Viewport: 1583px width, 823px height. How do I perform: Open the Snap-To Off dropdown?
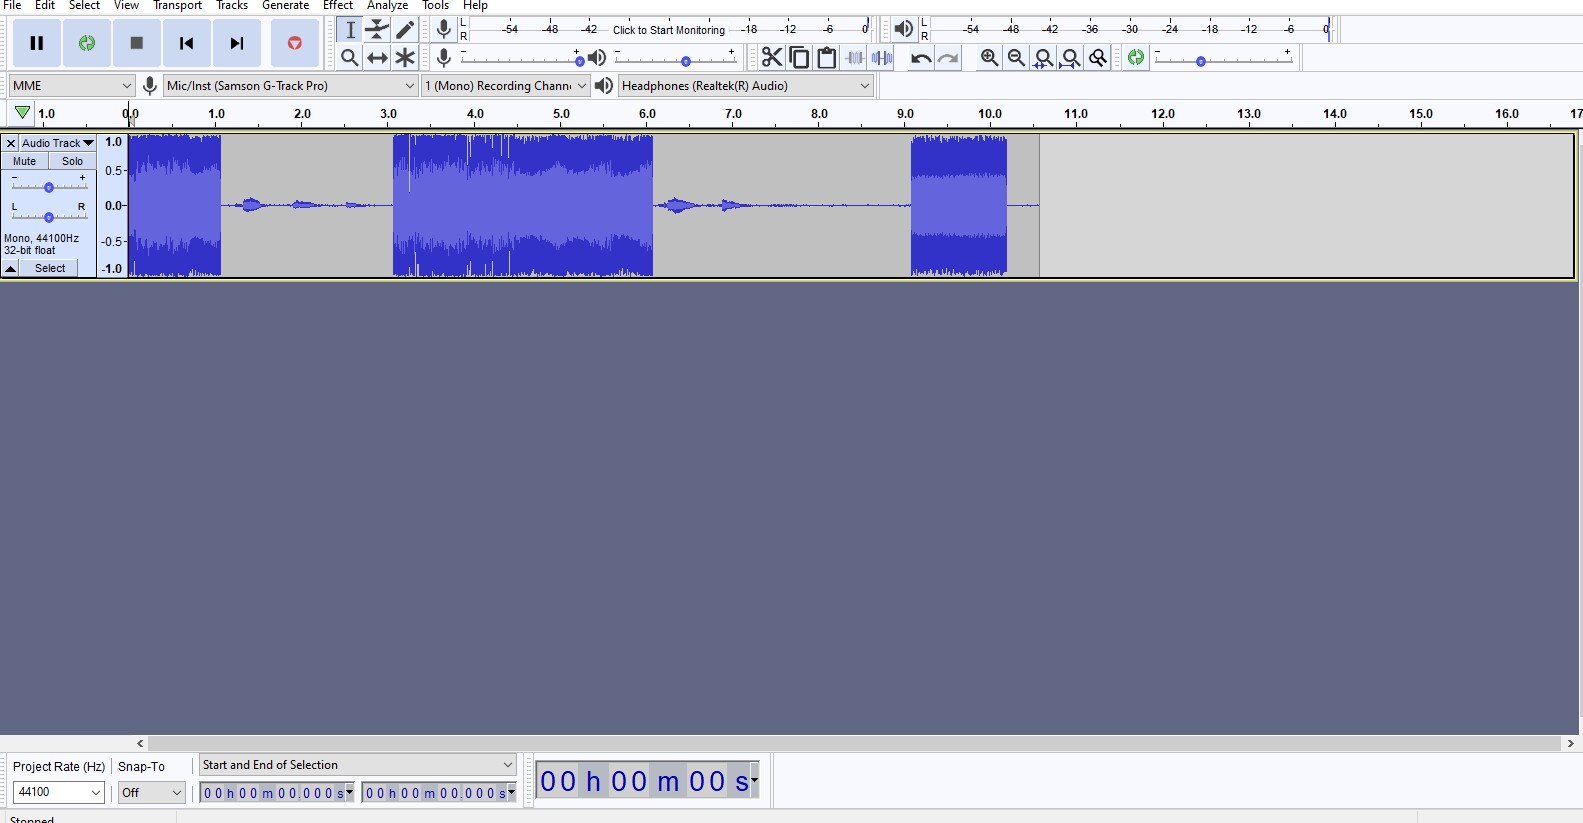point(151,792)
